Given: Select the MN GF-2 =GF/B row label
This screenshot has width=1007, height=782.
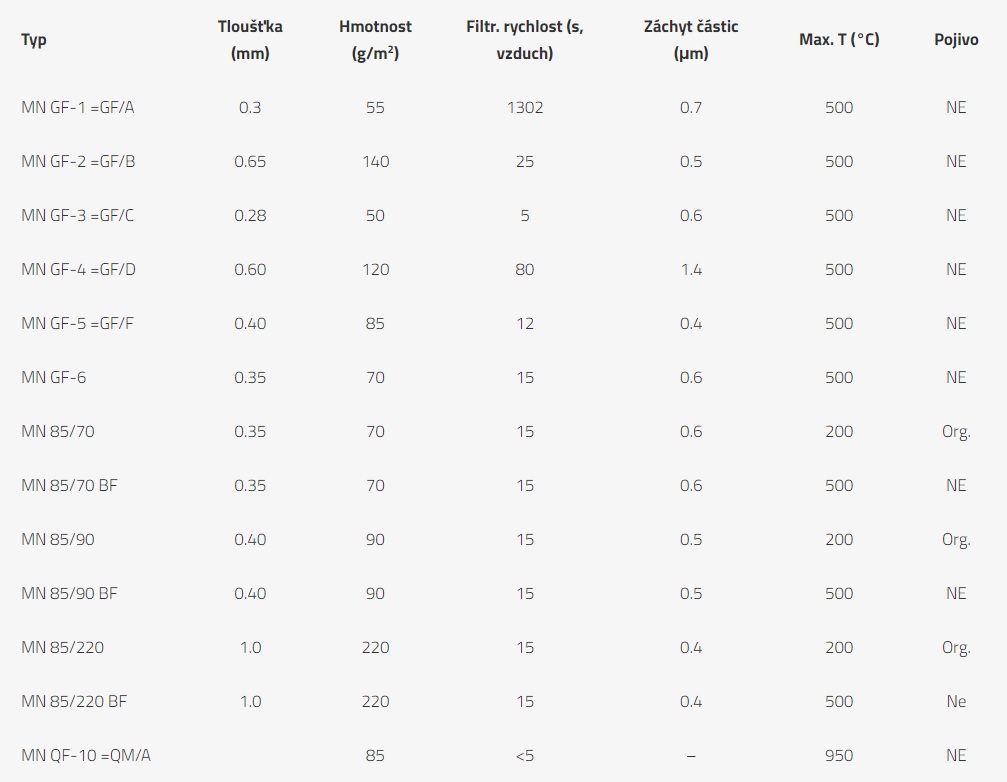Looking at the screenshot, I should [x=78, y=161].
